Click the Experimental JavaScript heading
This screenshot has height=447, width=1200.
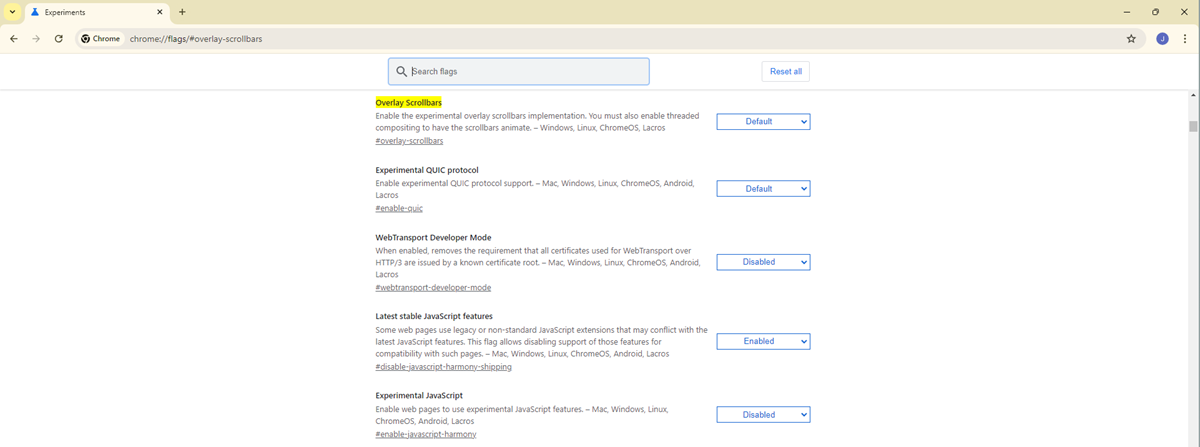coord(419,395)
